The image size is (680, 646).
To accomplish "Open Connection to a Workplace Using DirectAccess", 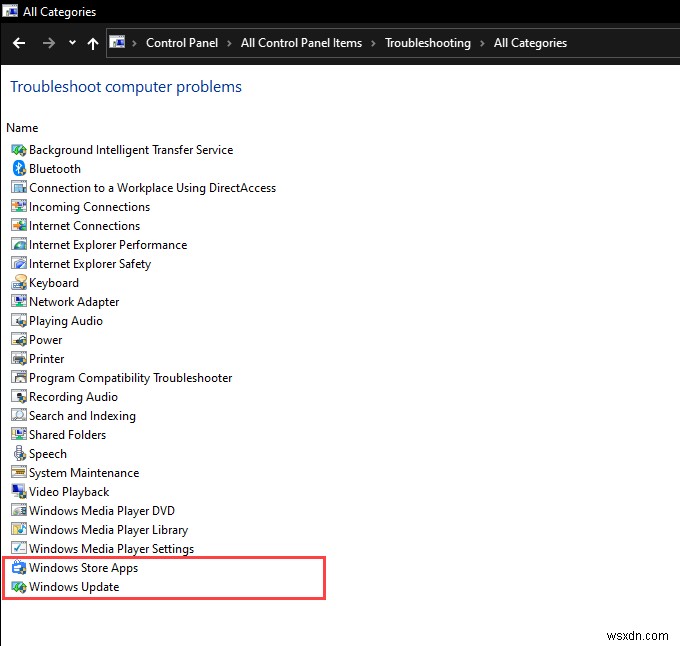I will 152,188.
